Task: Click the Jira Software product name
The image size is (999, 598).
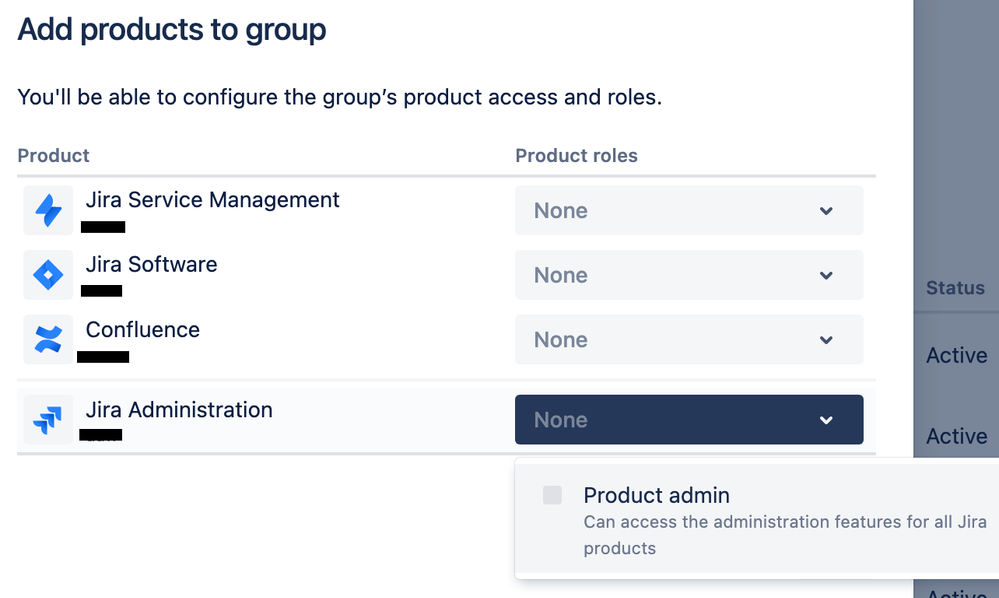Action: tap(151, 265)
